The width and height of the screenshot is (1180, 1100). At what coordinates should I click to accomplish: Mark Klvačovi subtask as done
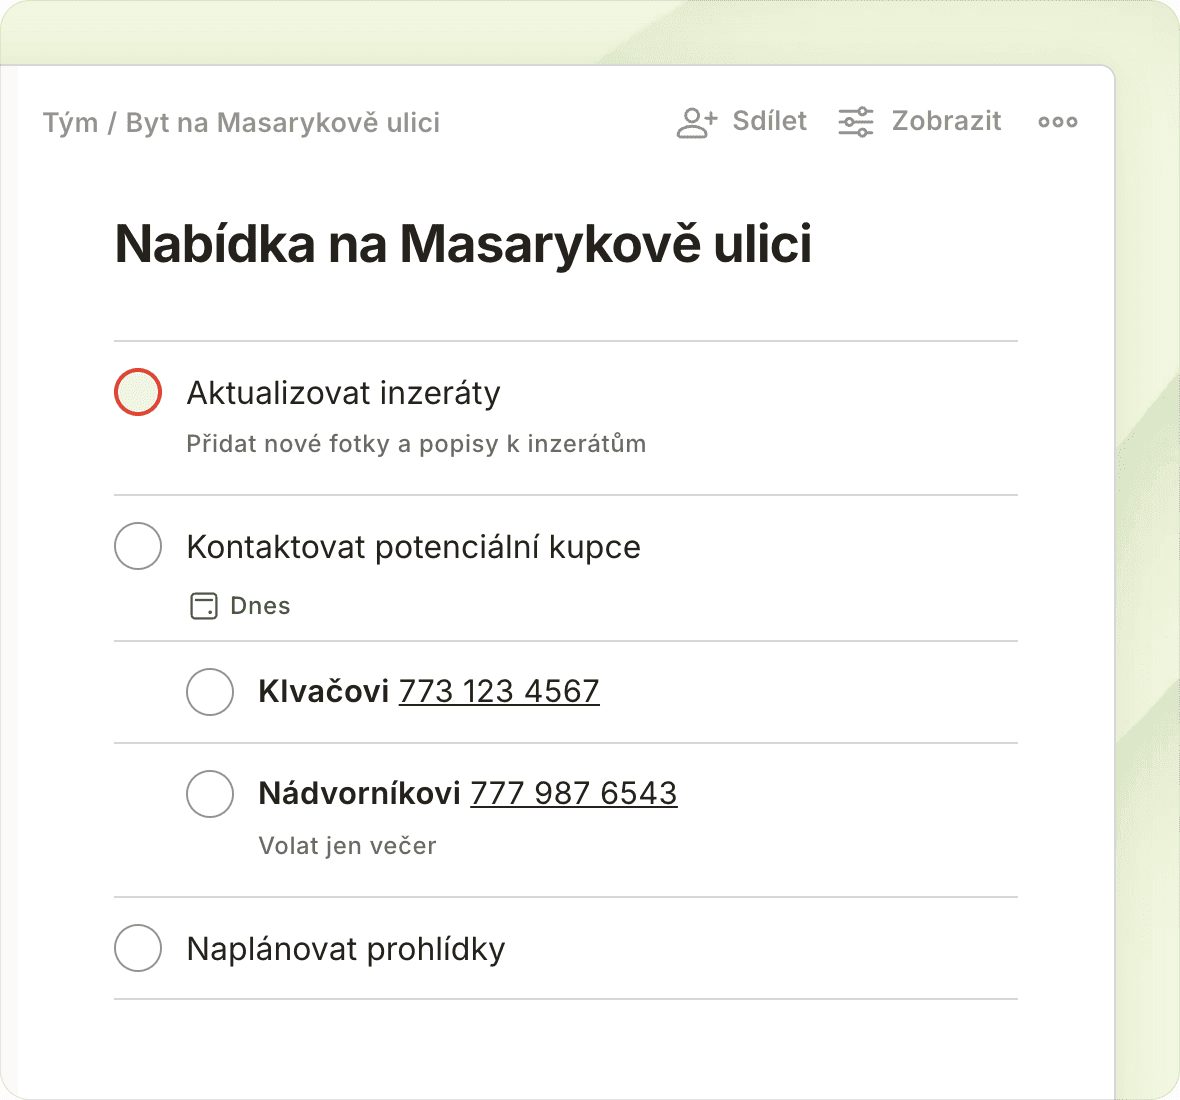coord(210,692)
